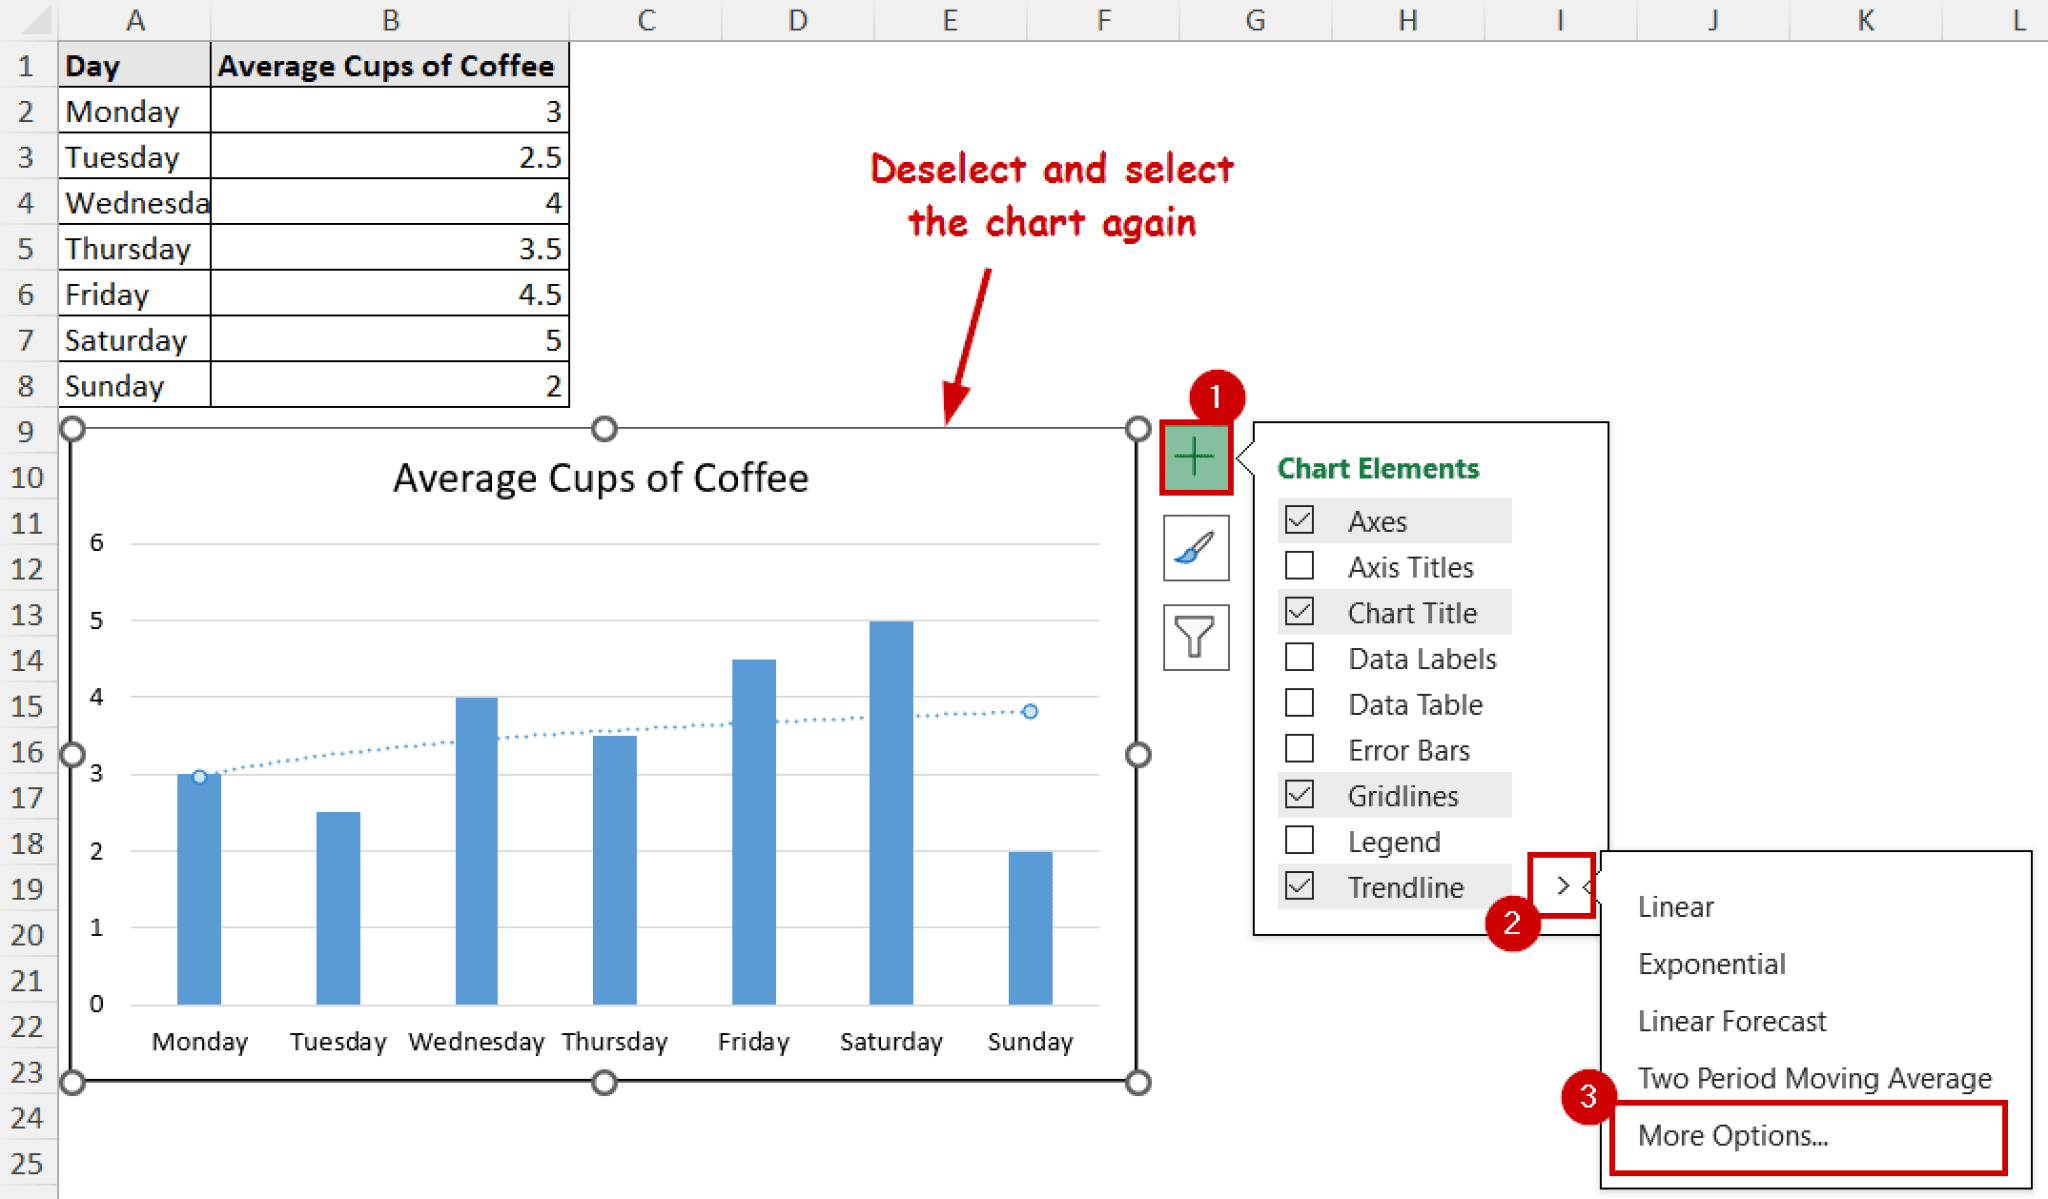Select the trendline start marker on Monday bar
This screenshot has width=2048, height=1199.
(x=200, y=777)
